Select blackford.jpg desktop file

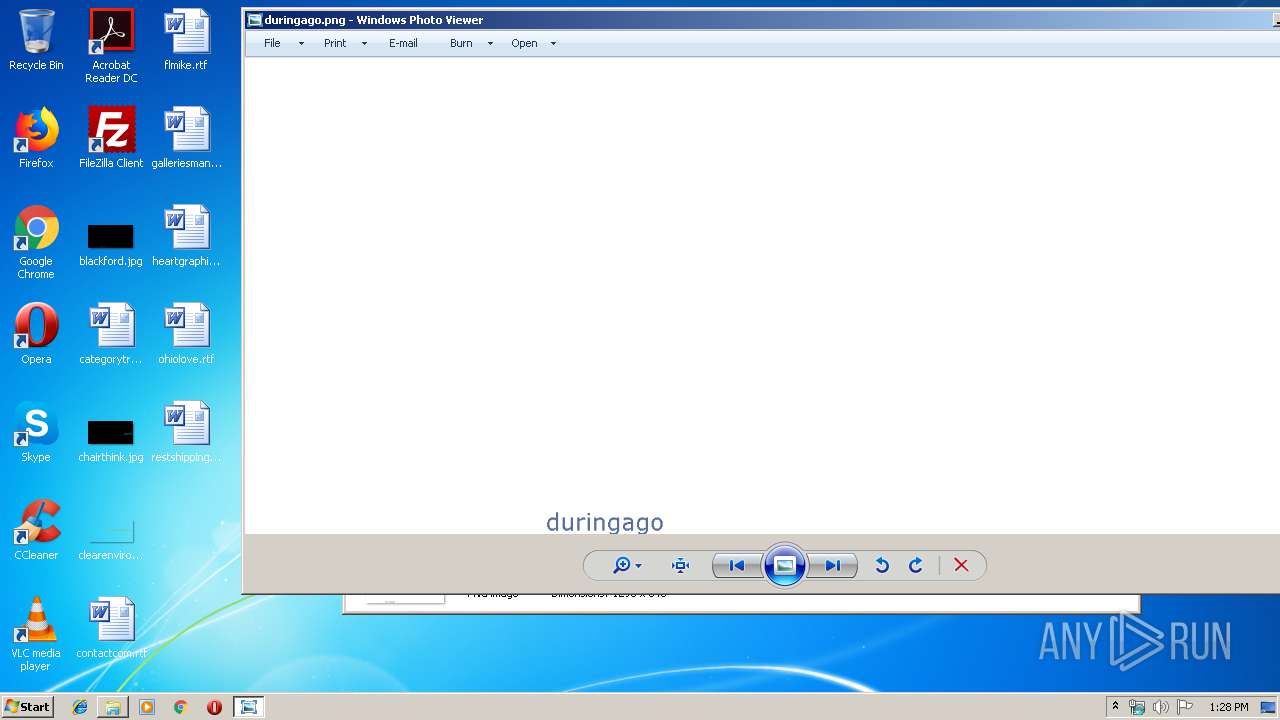pos(111,244)
